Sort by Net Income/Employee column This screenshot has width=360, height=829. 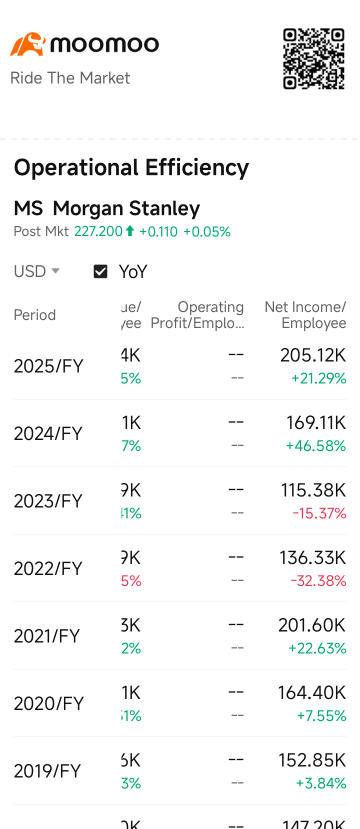[306, 315]
